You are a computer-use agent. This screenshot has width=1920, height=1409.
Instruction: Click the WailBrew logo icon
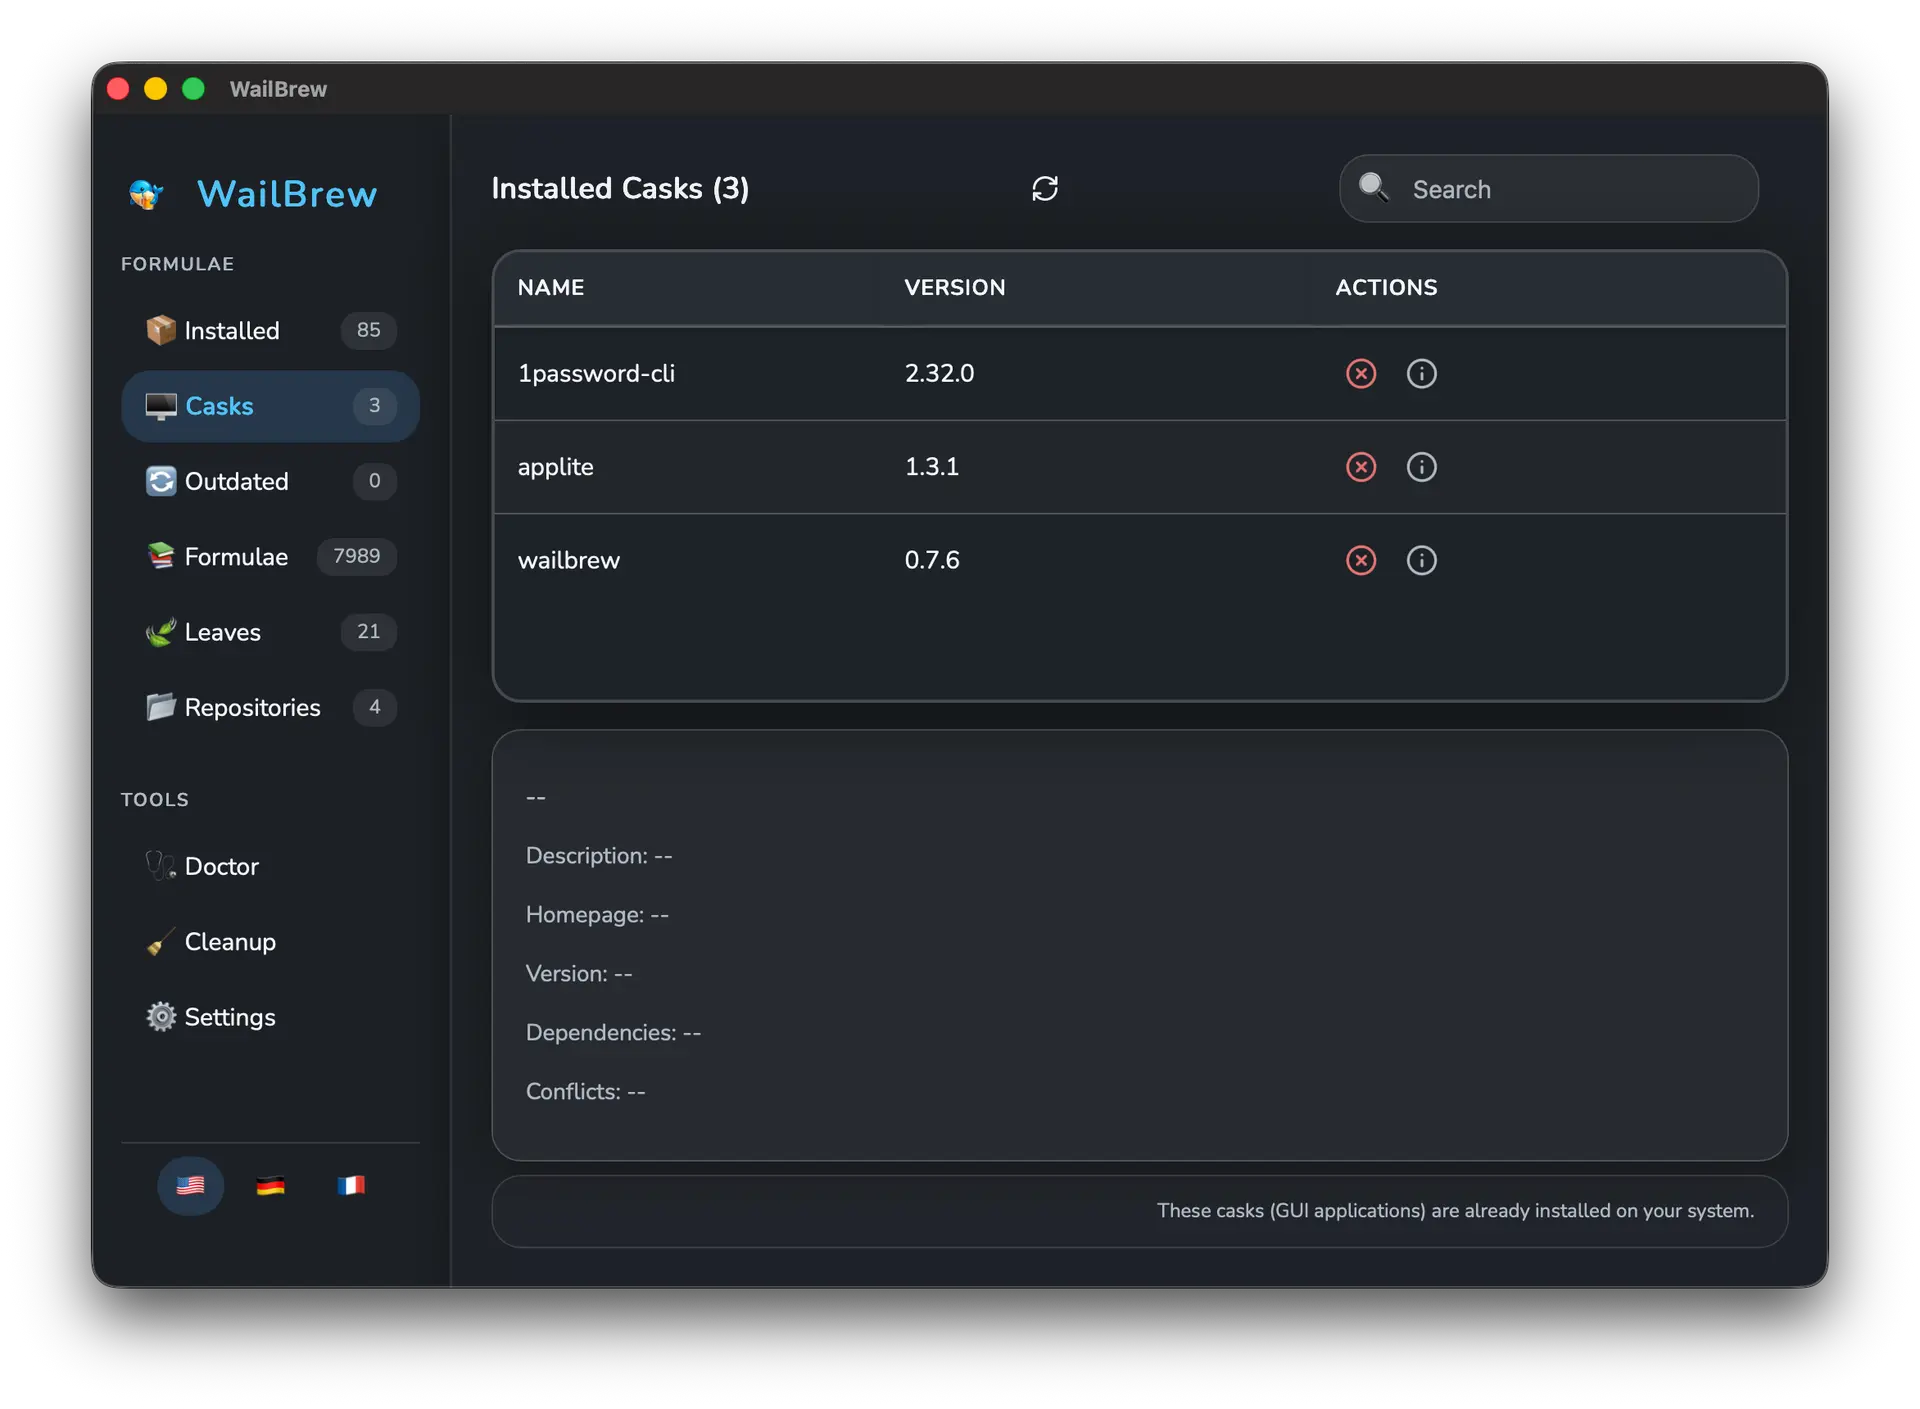pos(147,194)
